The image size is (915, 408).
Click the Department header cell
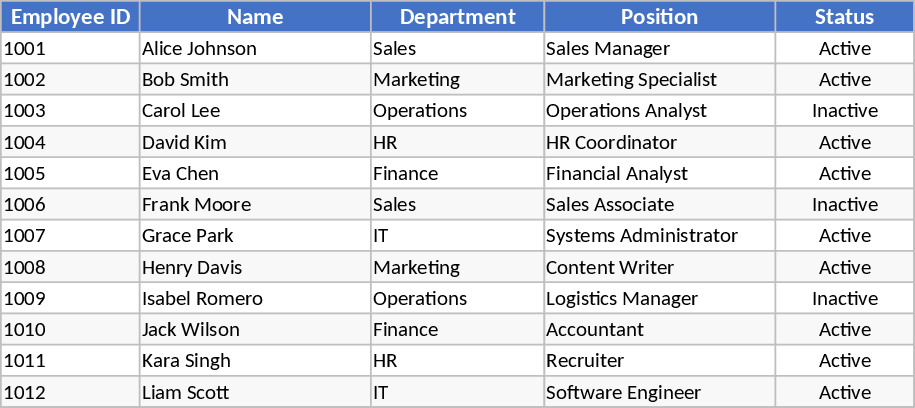tap(457, 17)
